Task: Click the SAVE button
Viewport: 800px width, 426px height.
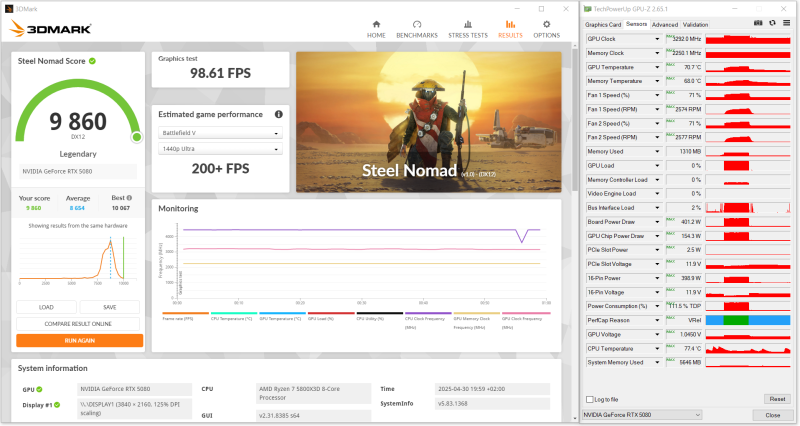Action: point(110,307)
